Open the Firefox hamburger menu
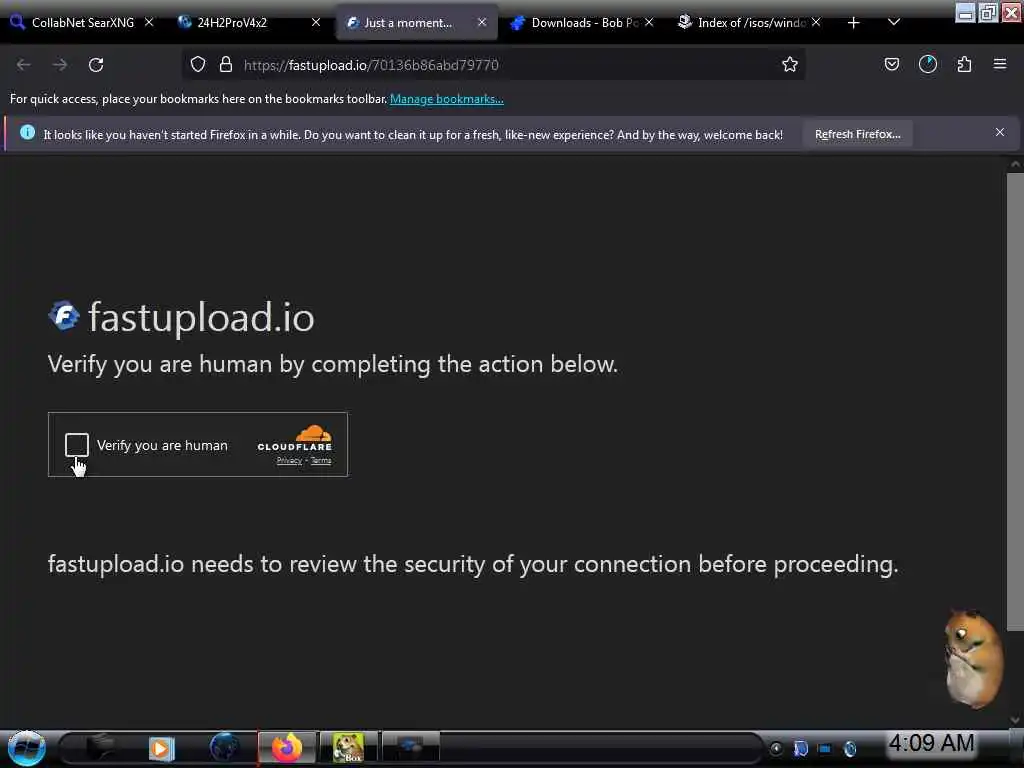The height and width of the screenshot is (768, 1024). click(x=1000, y=64)
